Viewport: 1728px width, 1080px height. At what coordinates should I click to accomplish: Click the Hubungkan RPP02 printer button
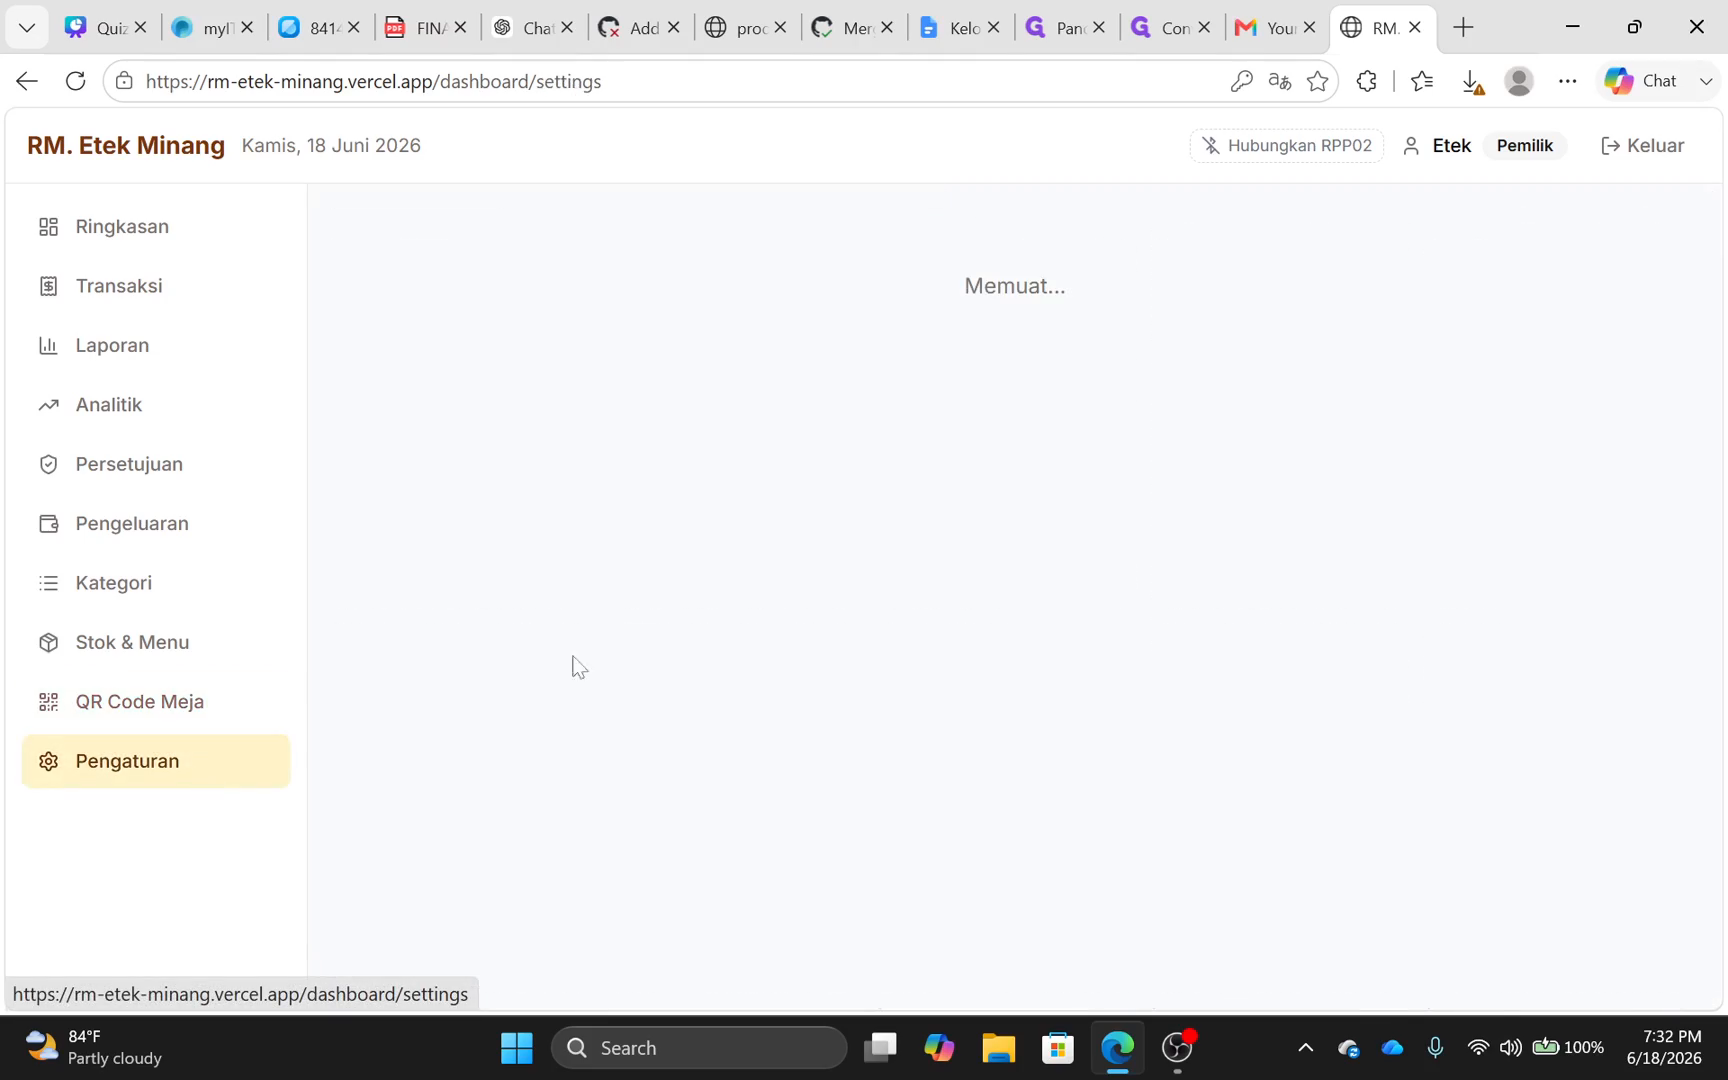1287,146
